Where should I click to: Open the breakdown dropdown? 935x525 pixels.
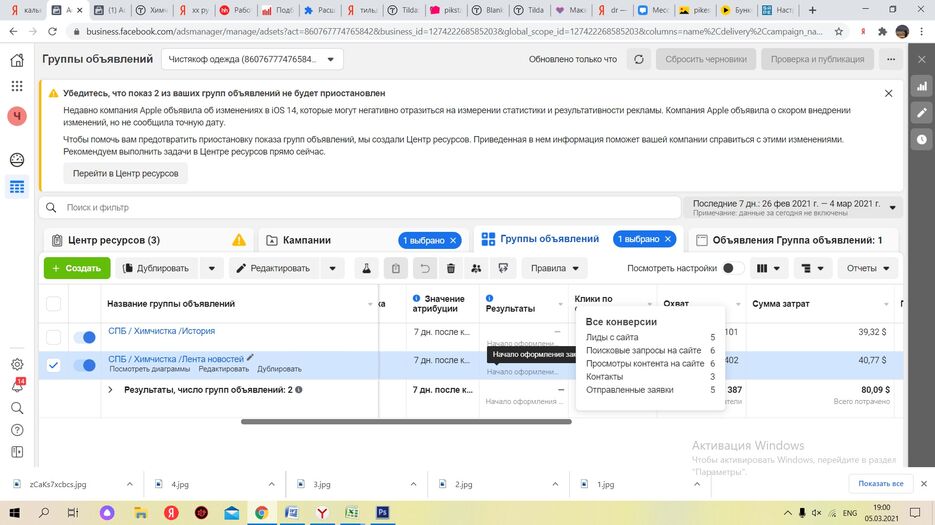(x=812, y=268)
